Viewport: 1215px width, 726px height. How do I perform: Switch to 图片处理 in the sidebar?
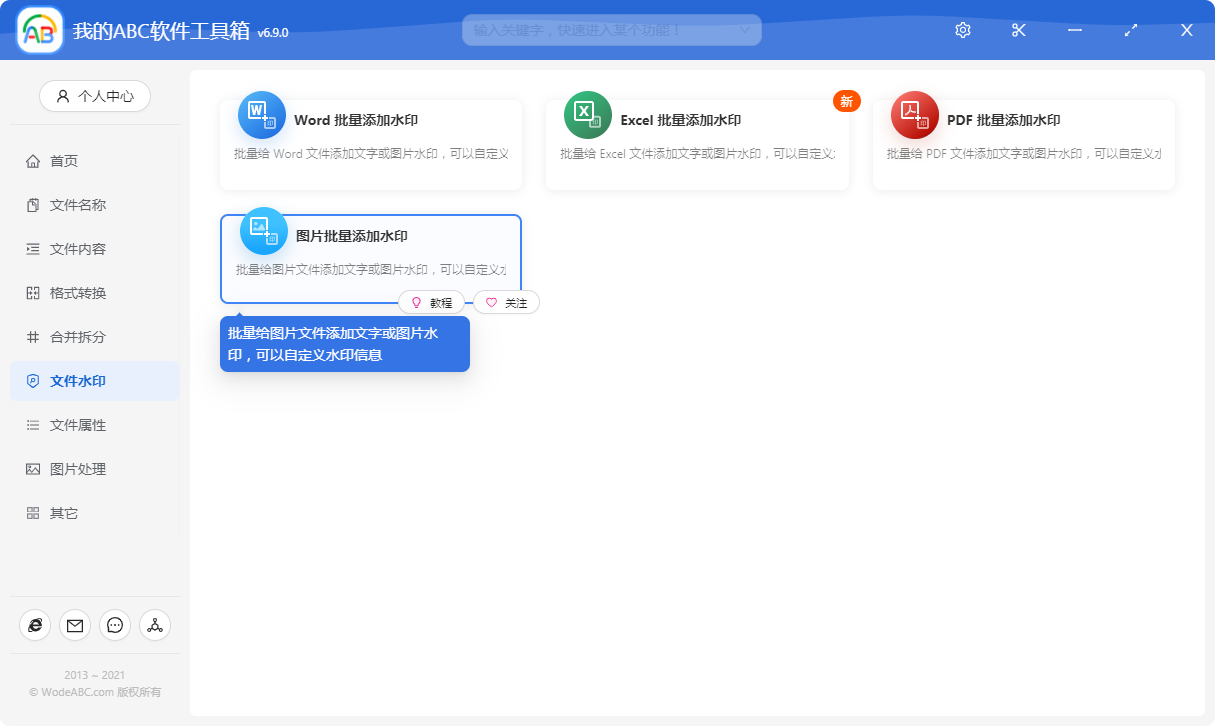tap(78, 469)
